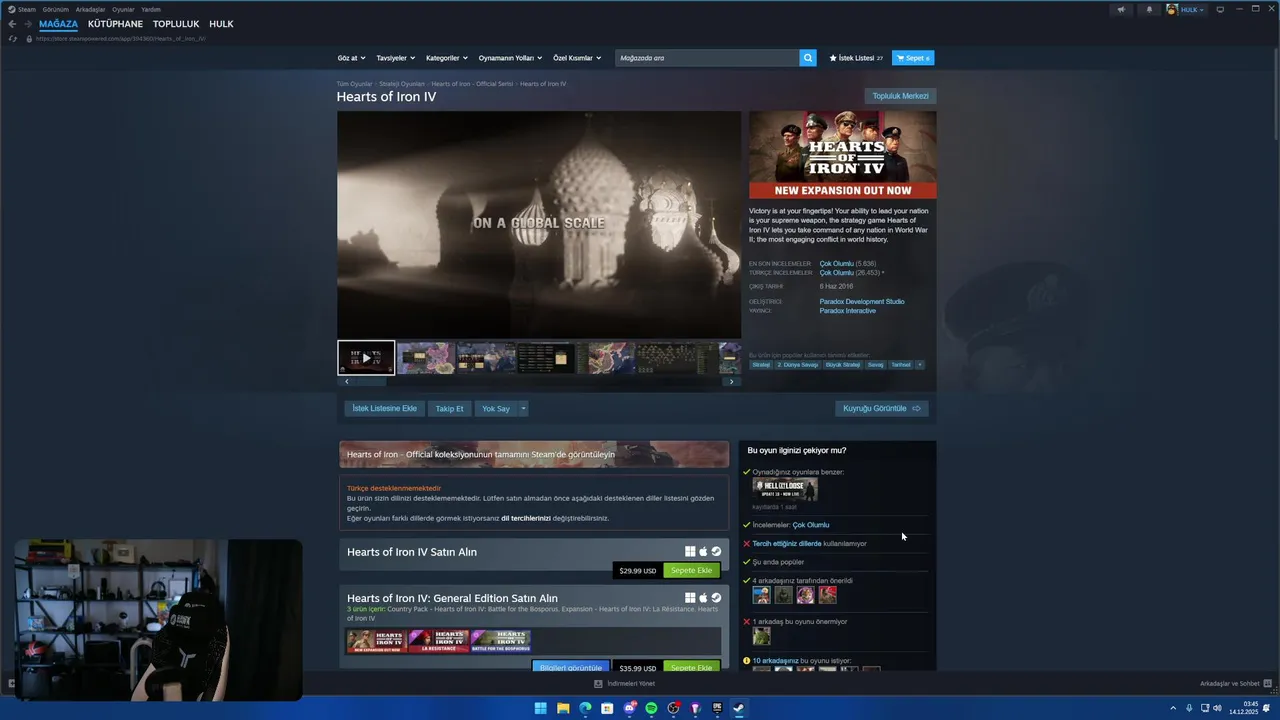Show hidden system tray icons chevron
This screenshot has height=720, width=1280.
[x=1173, y=708]
